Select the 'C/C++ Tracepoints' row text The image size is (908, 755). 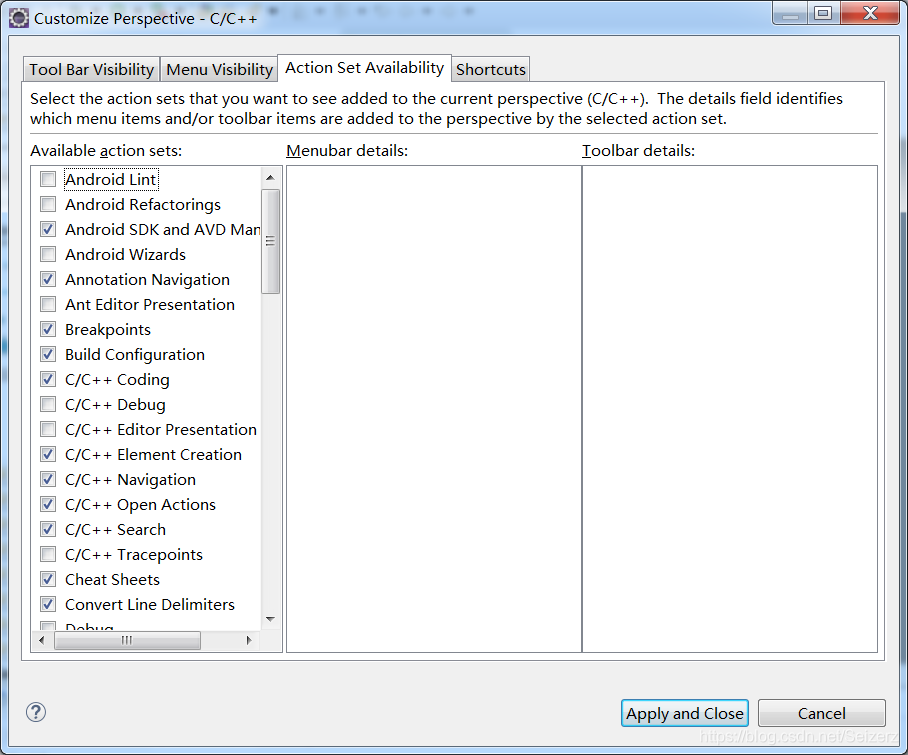point(134,554)
